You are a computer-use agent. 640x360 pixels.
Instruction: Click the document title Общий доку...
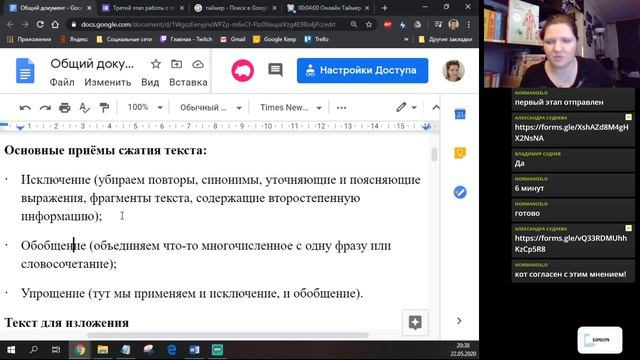click(92, 64)
